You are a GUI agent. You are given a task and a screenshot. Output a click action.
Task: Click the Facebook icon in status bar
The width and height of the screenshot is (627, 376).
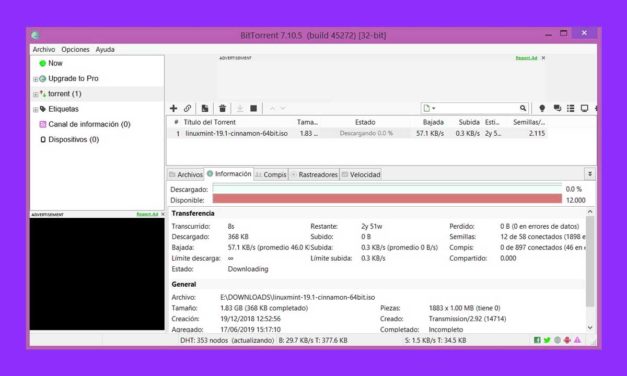click(537, 340)
